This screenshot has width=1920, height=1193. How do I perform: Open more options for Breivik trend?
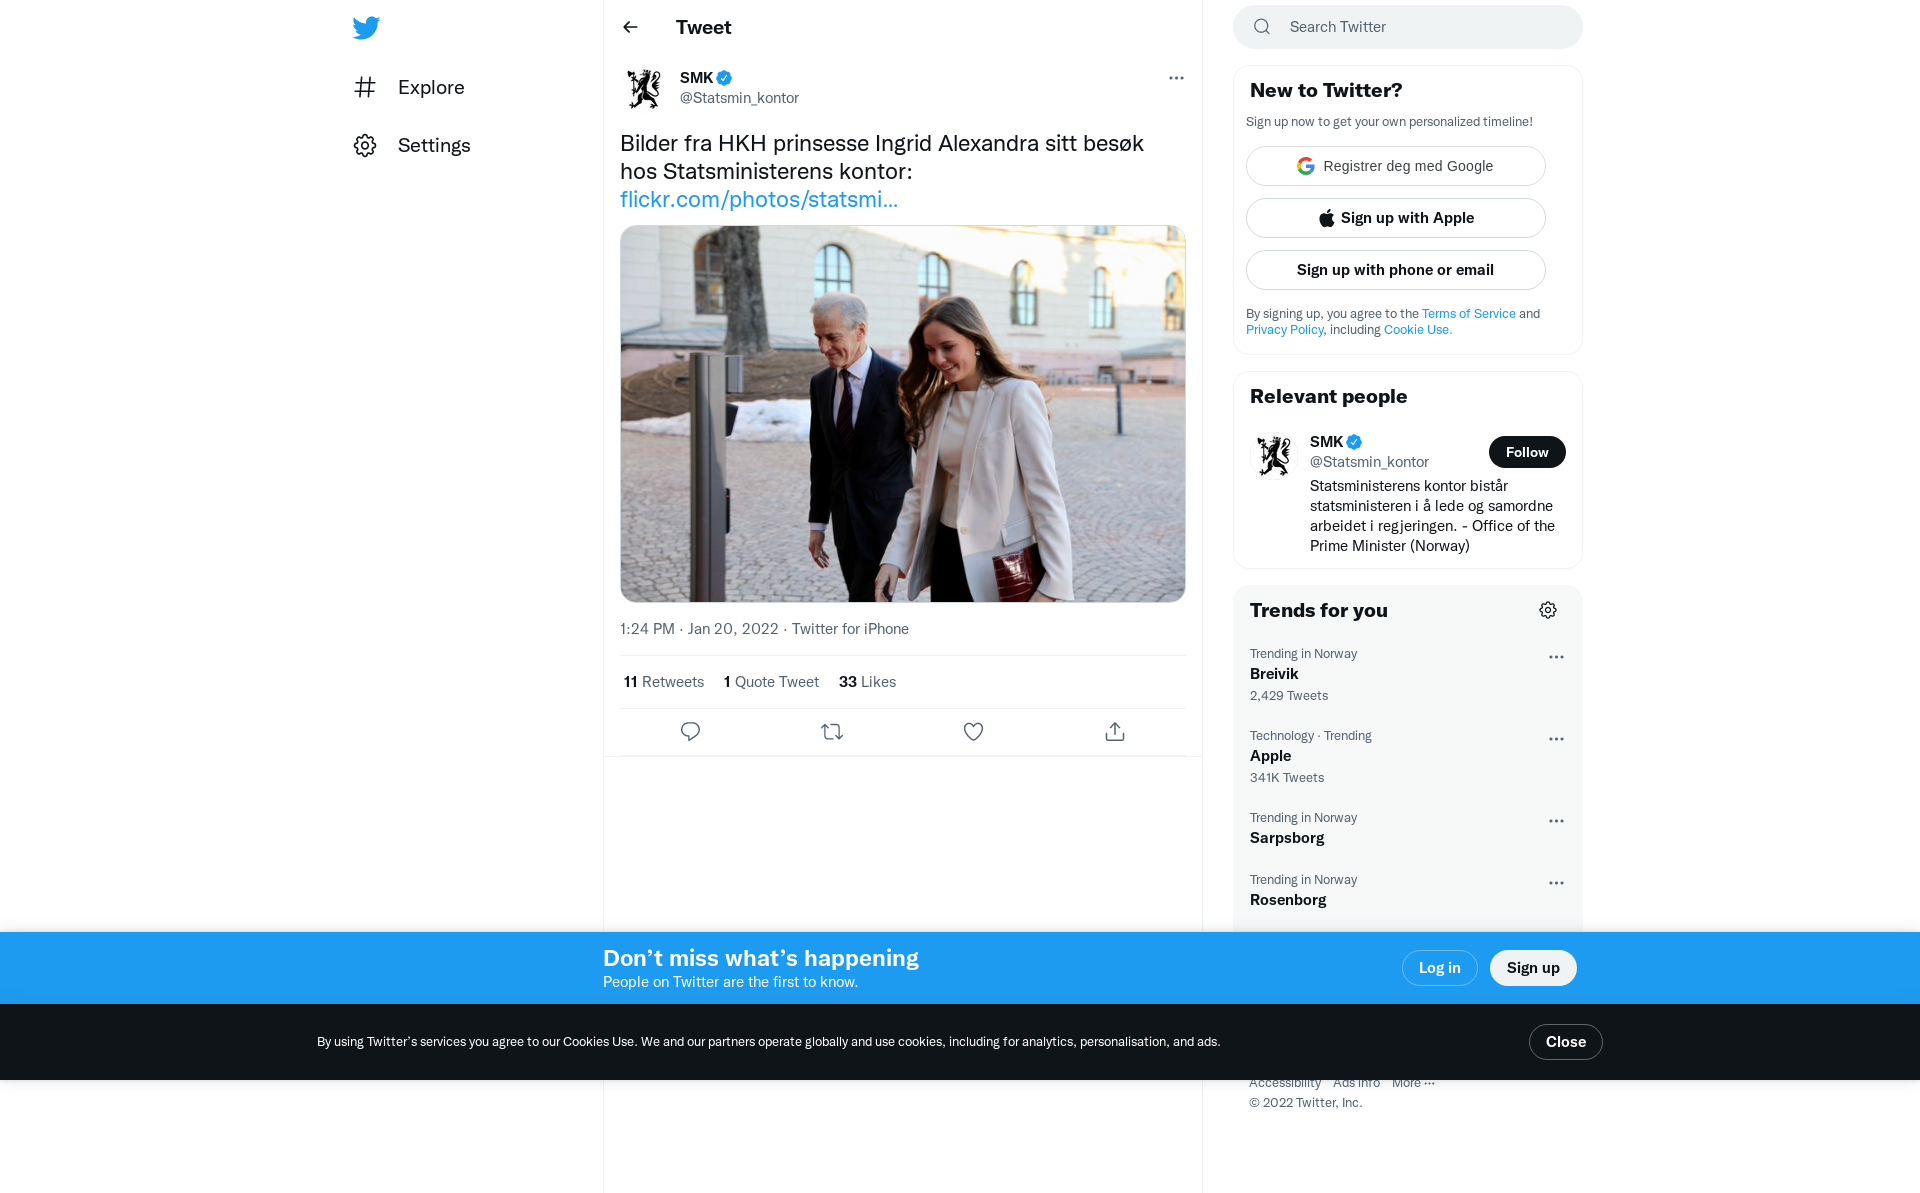1556,657
